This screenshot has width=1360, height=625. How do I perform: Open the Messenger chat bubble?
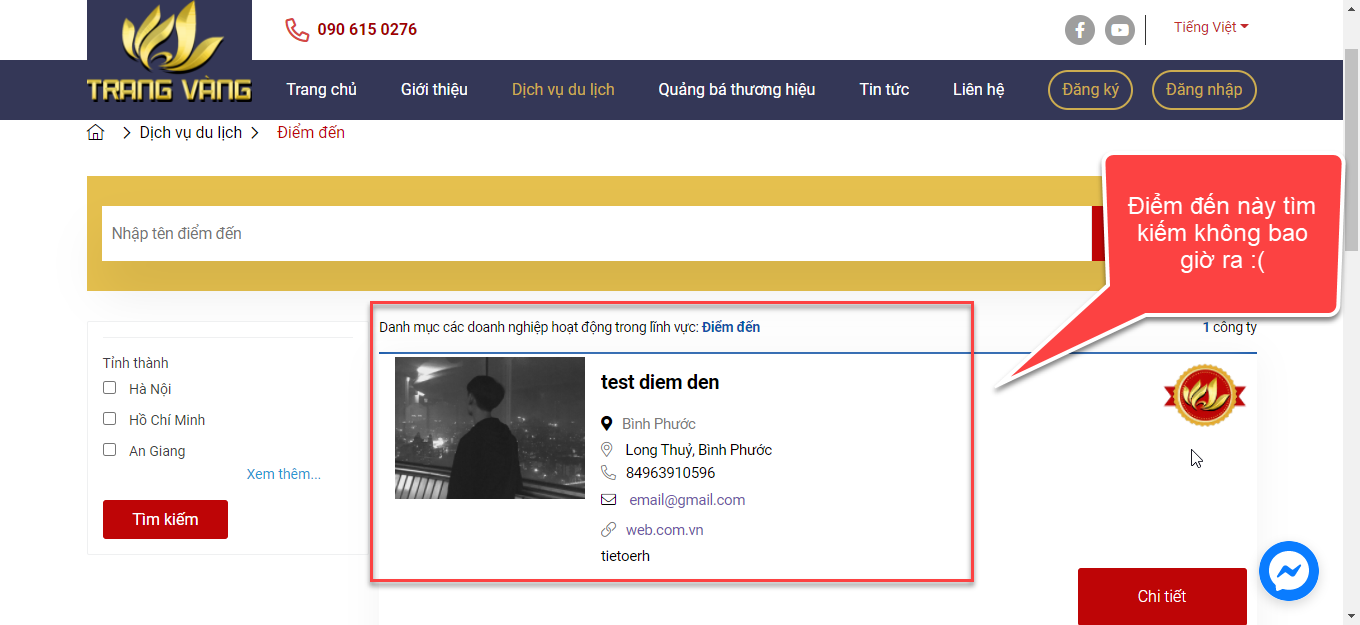1288,571
